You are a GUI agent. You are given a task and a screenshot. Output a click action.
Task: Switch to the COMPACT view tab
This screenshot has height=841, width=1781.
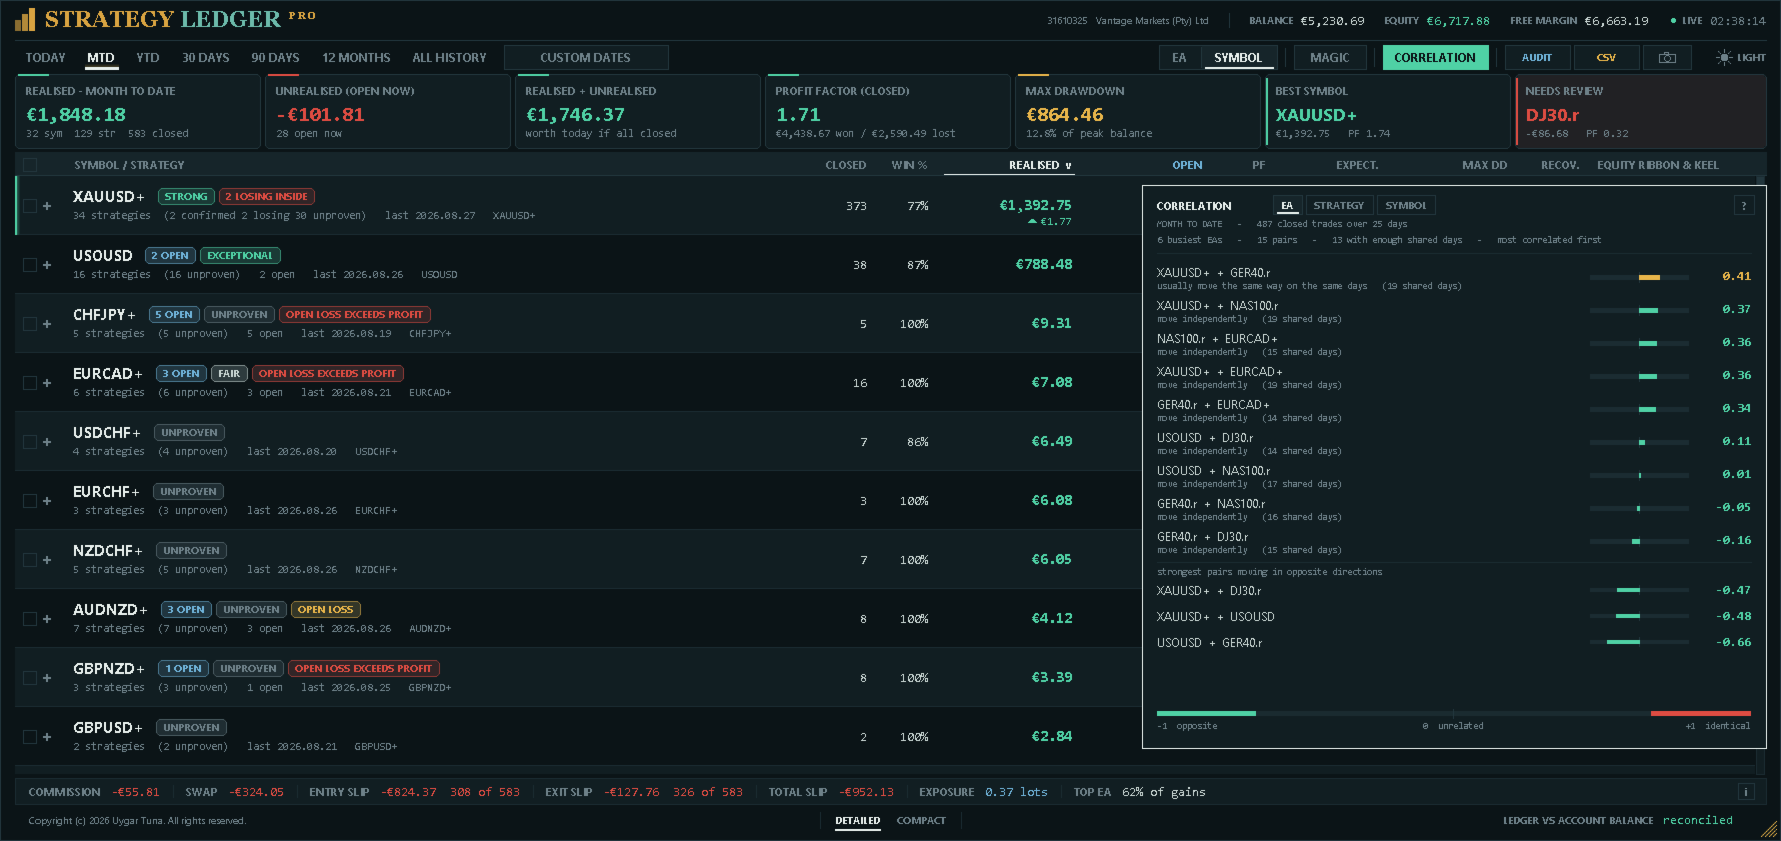pos(921,821)
